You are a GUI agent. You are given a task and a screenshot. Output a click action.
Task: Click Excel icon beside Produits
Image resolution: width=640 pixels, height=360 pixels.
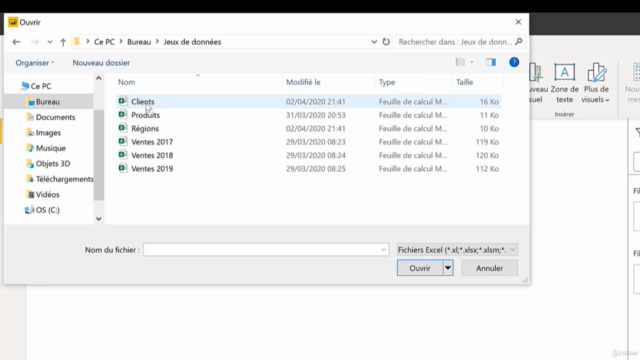point(123,114)
